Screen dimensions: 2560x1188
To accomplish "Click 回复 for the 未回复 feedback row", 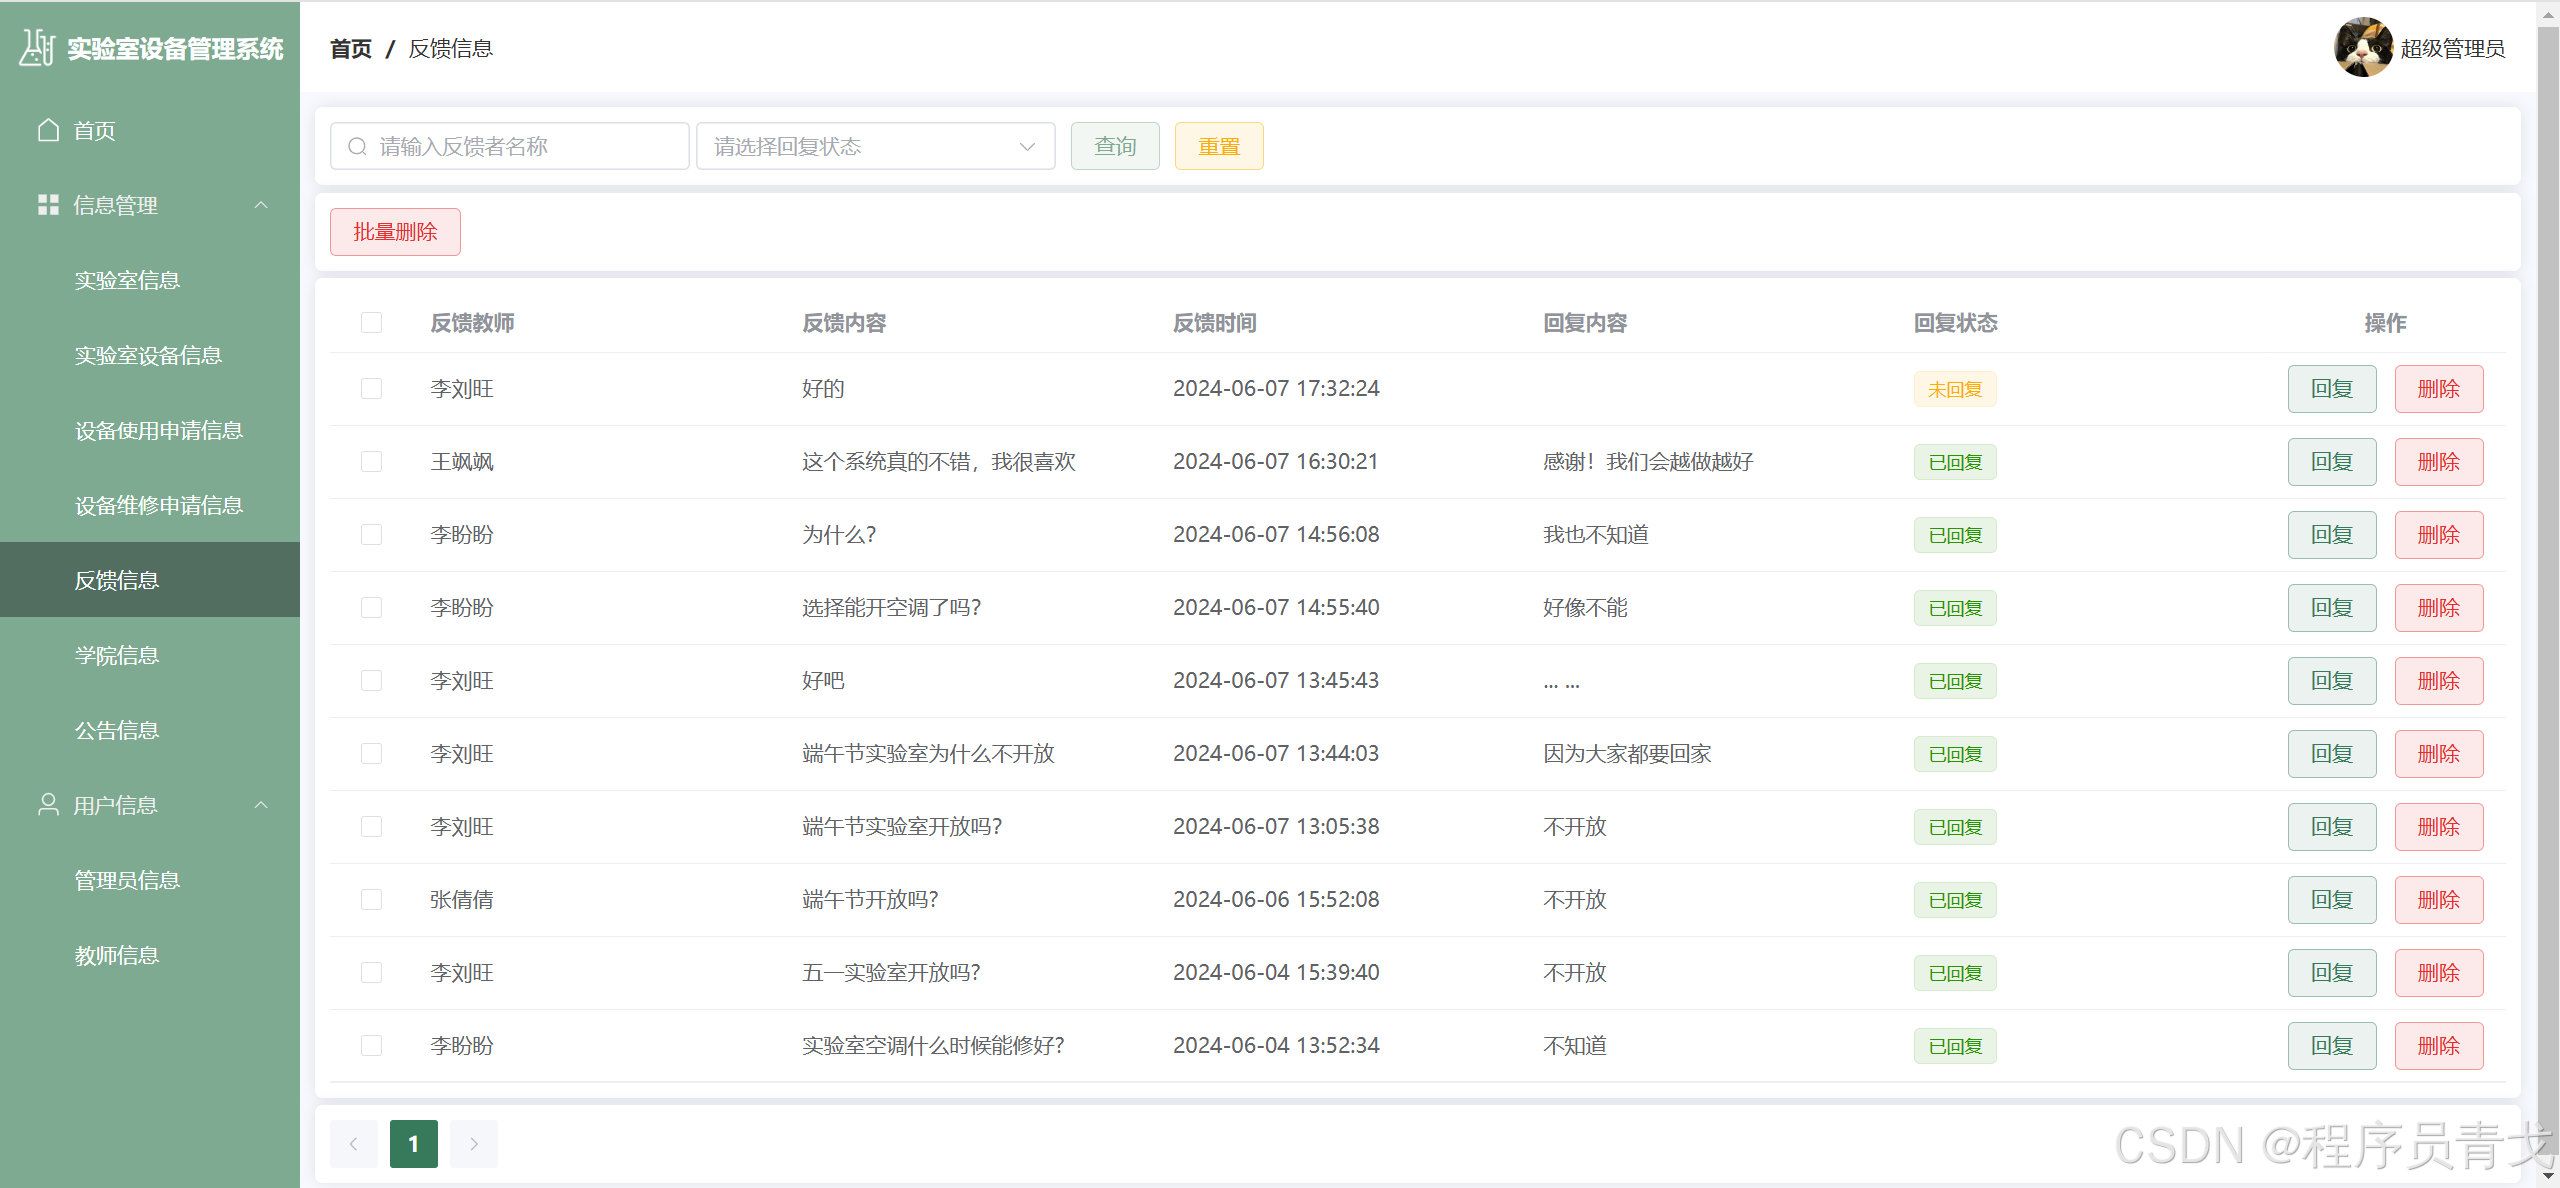I will [x=2331, y=389].
